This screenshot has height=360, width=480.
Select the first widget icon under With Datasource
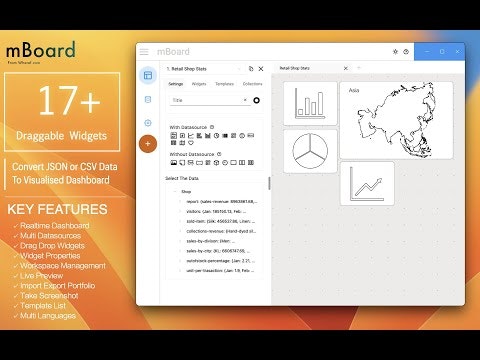[x=173, y=135]
